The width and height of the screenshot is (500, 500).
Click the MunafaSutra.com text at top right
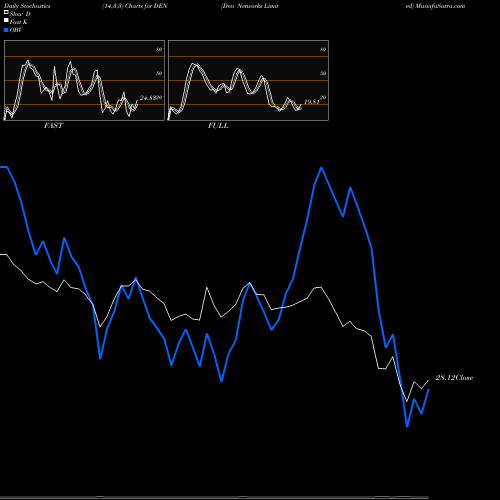(440, 6)
